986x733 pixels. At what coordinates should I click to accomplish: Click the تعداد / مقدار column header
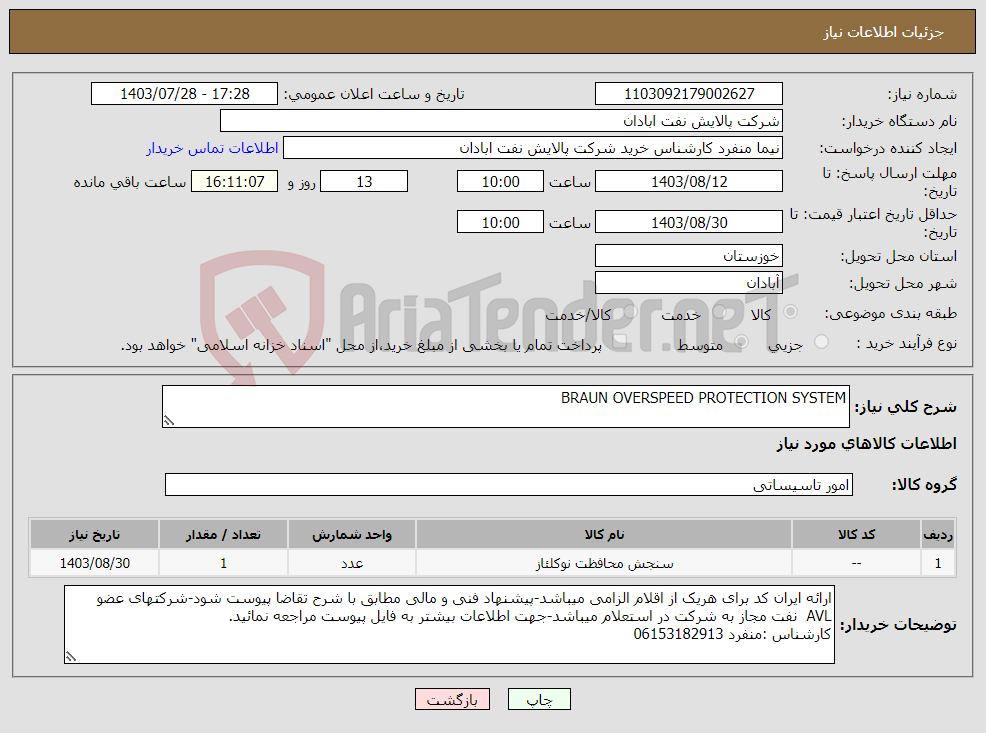(223, 534)
